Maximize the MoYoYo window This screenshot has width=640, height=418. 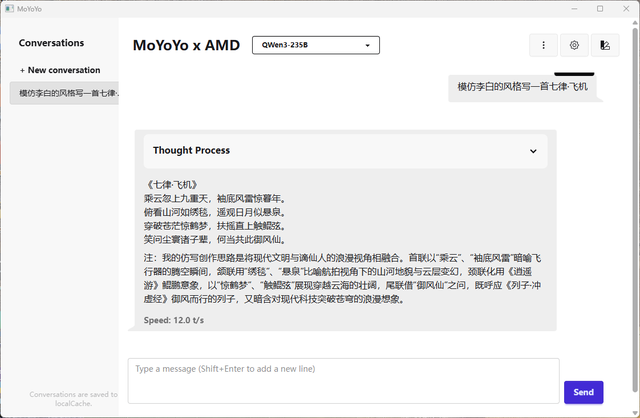(600, 9)
